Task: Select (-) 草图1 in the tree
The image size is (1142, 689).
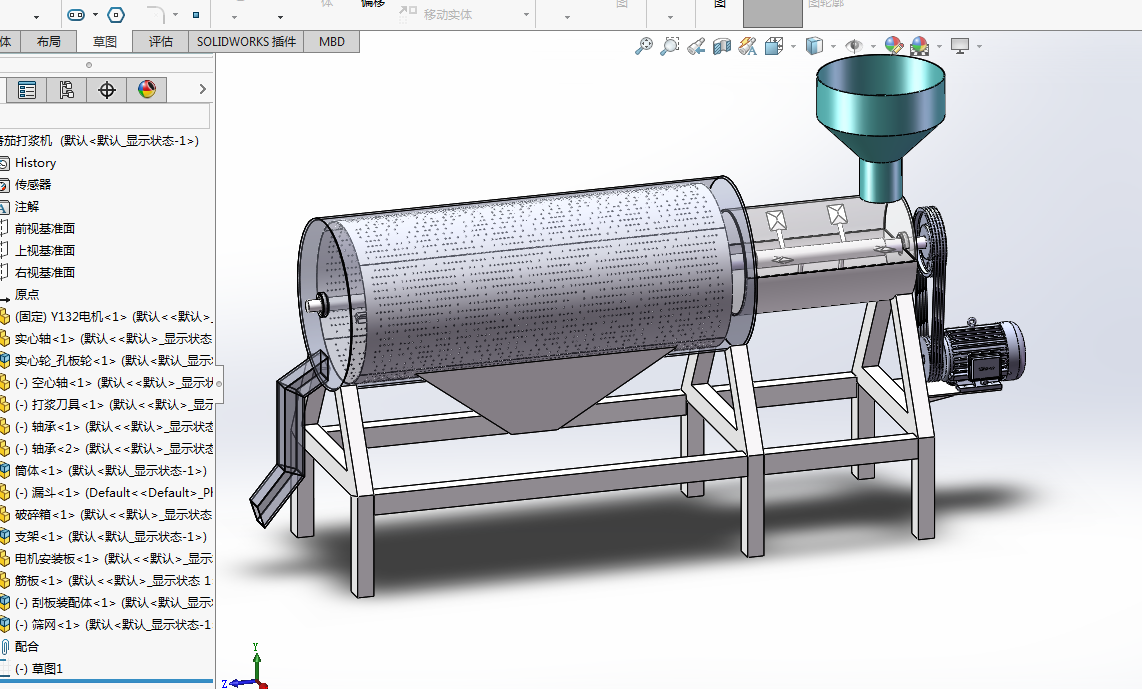Action: point(39,669)
